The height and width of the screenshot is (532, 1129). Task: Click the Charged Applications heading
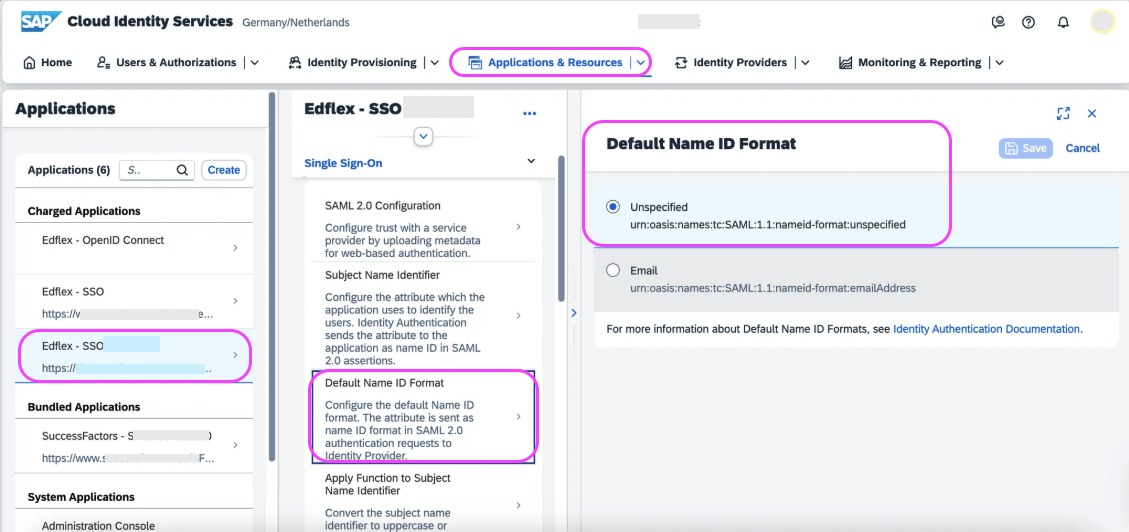coord(84,211)
